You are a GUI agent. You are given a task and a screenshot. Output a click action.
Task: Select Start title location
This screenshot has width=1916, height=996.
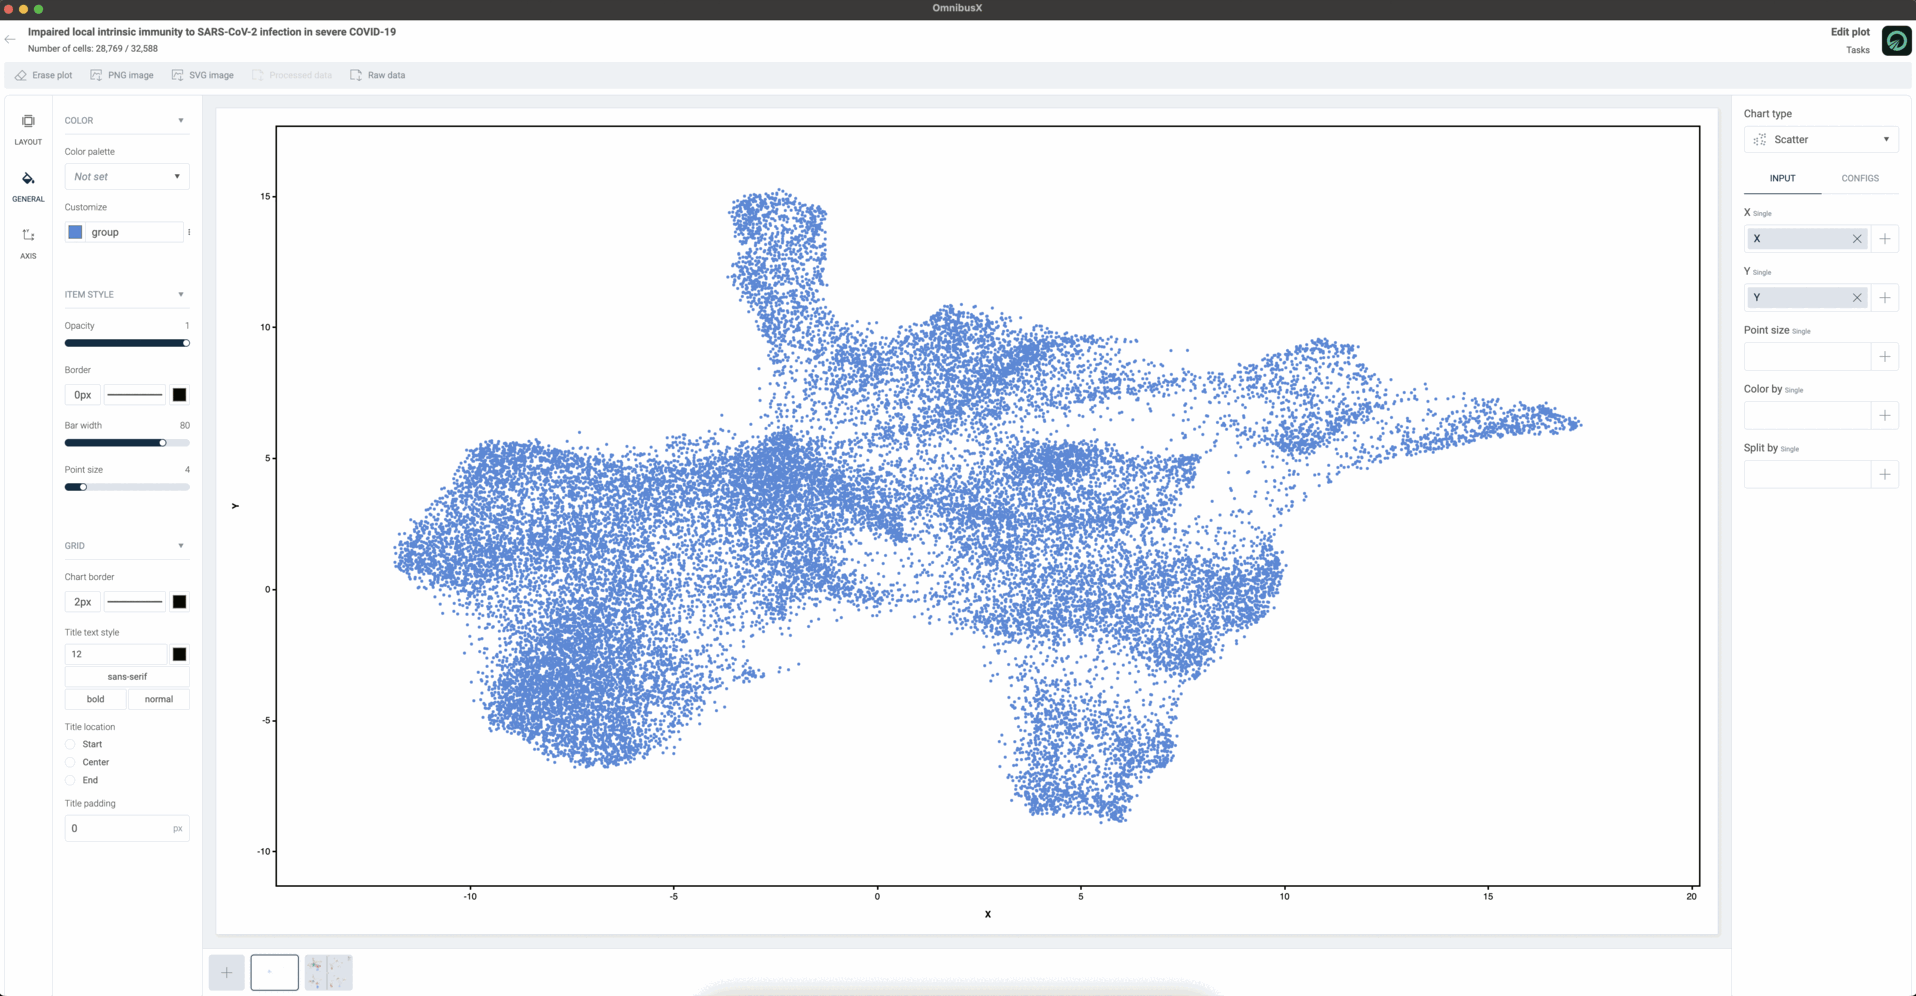coord(70,744)
